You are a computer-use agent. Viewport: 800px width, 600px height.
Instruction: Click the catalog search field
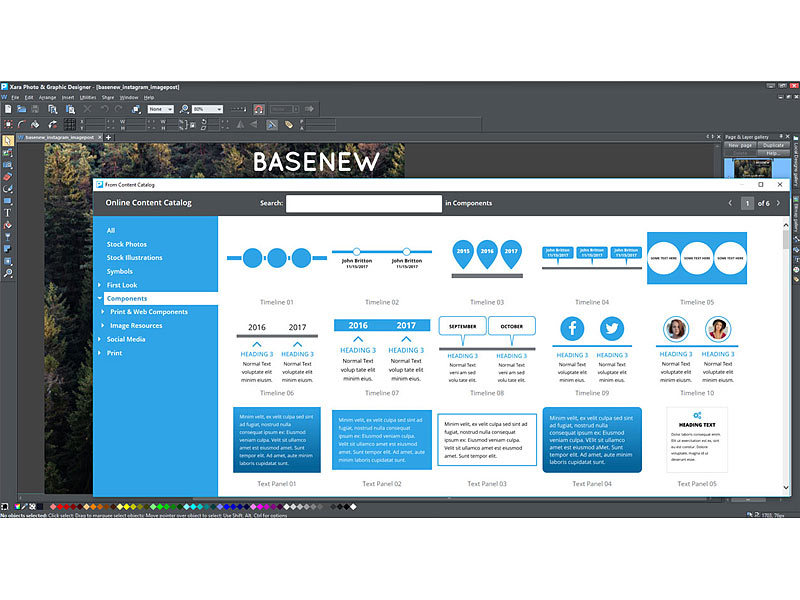[364, 203]
